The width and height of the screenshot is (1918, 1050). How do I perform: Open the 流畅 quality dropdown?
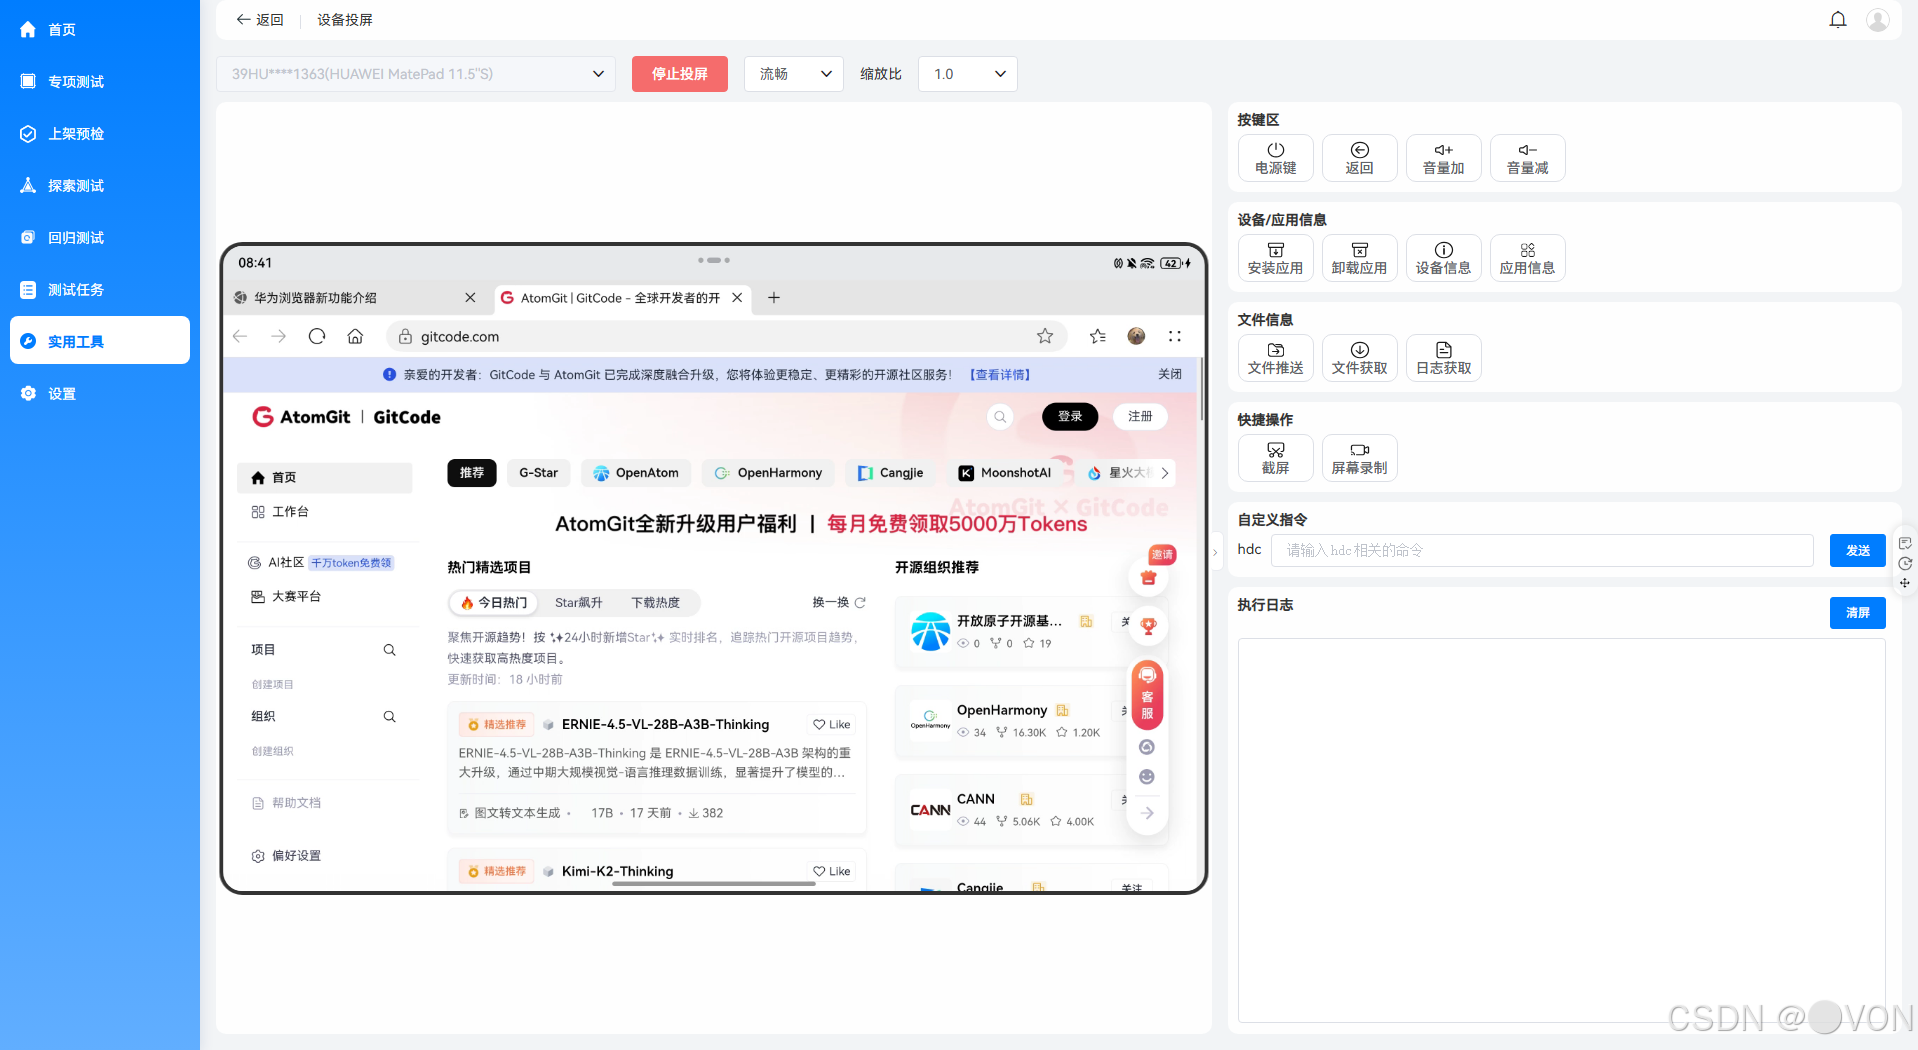point(792,73)
